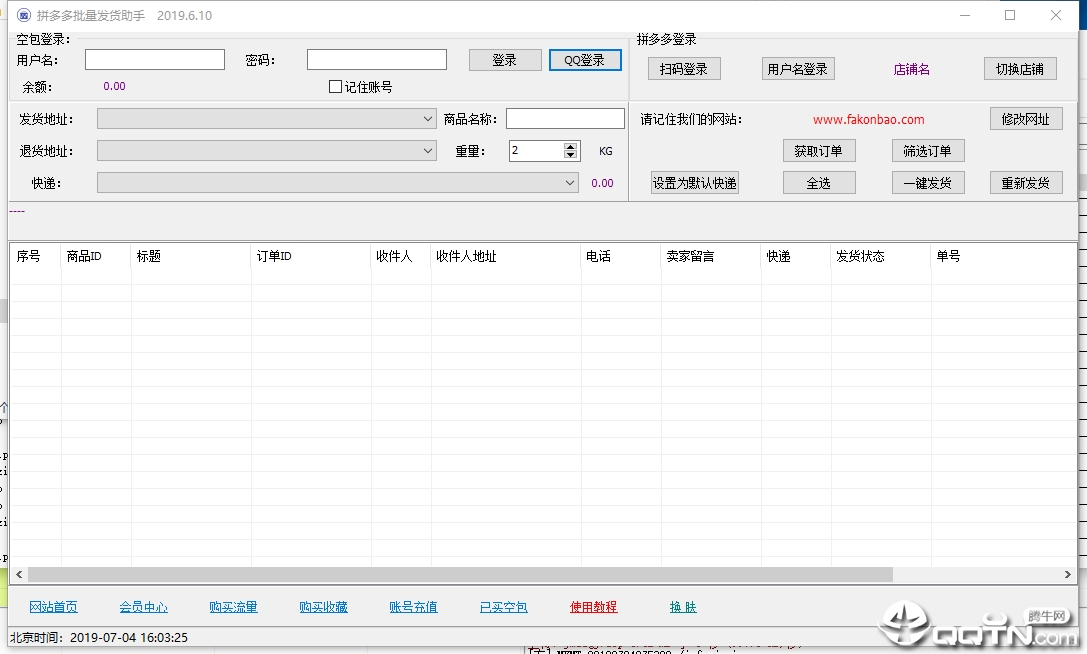The height and width of the screenshot is (654, 1087).
Task: Click the 用户名登录 button
Action: [x=797, y=69]
